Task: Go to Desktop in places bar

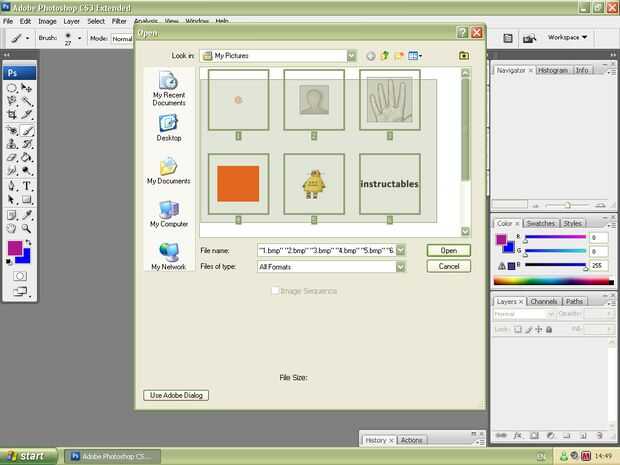Action: (x=169, y=128)
